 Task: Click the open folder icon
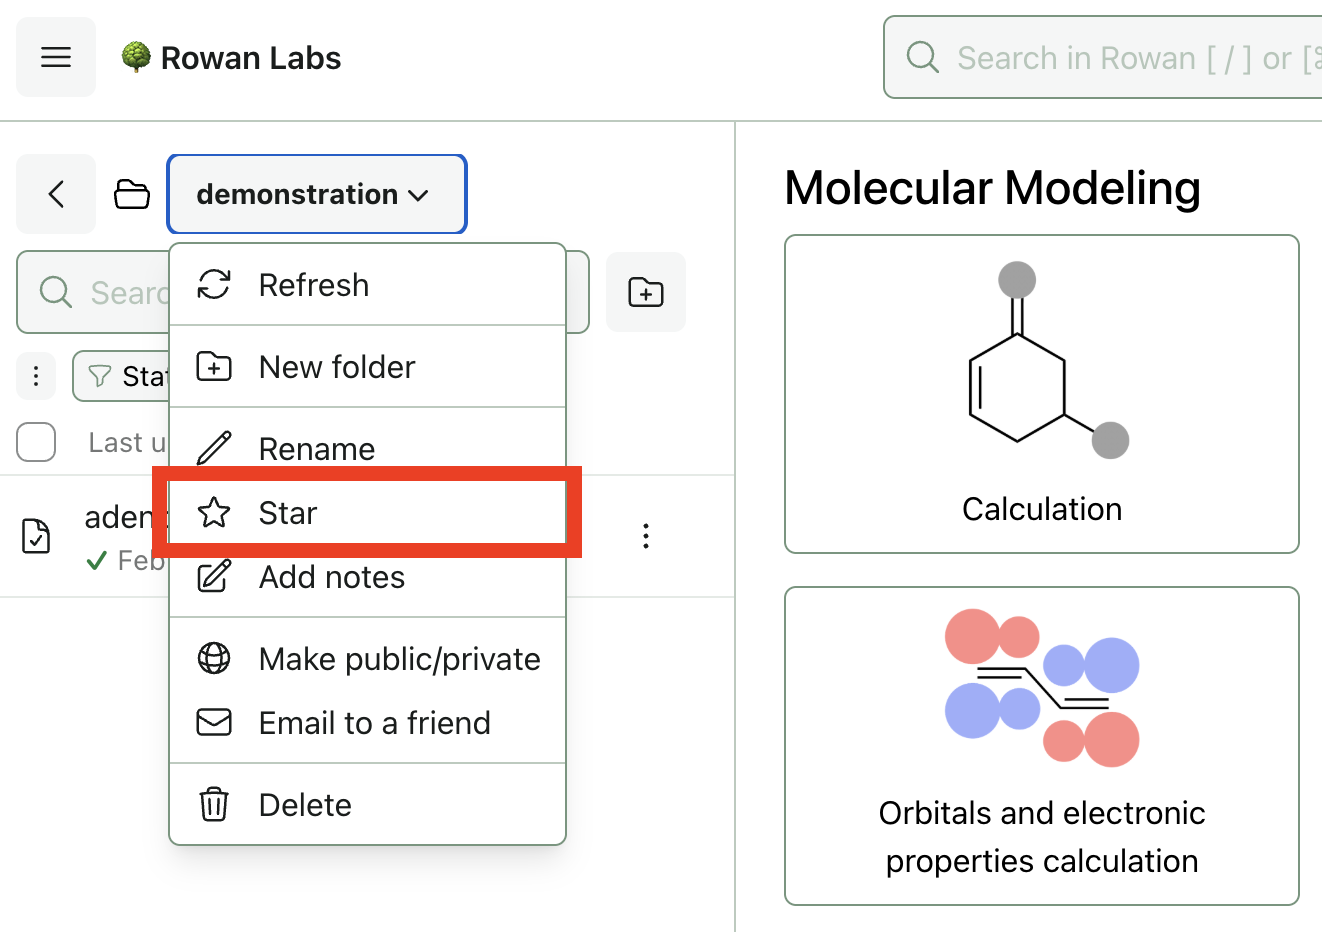click(131, 194)
